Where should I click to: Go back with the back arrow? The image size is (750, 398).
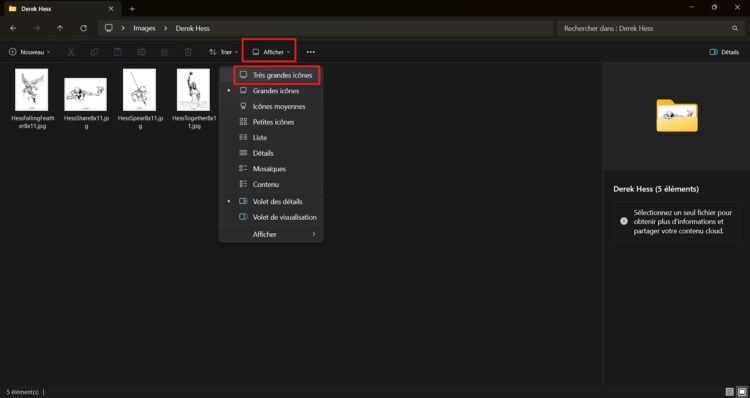coord(13,28)
